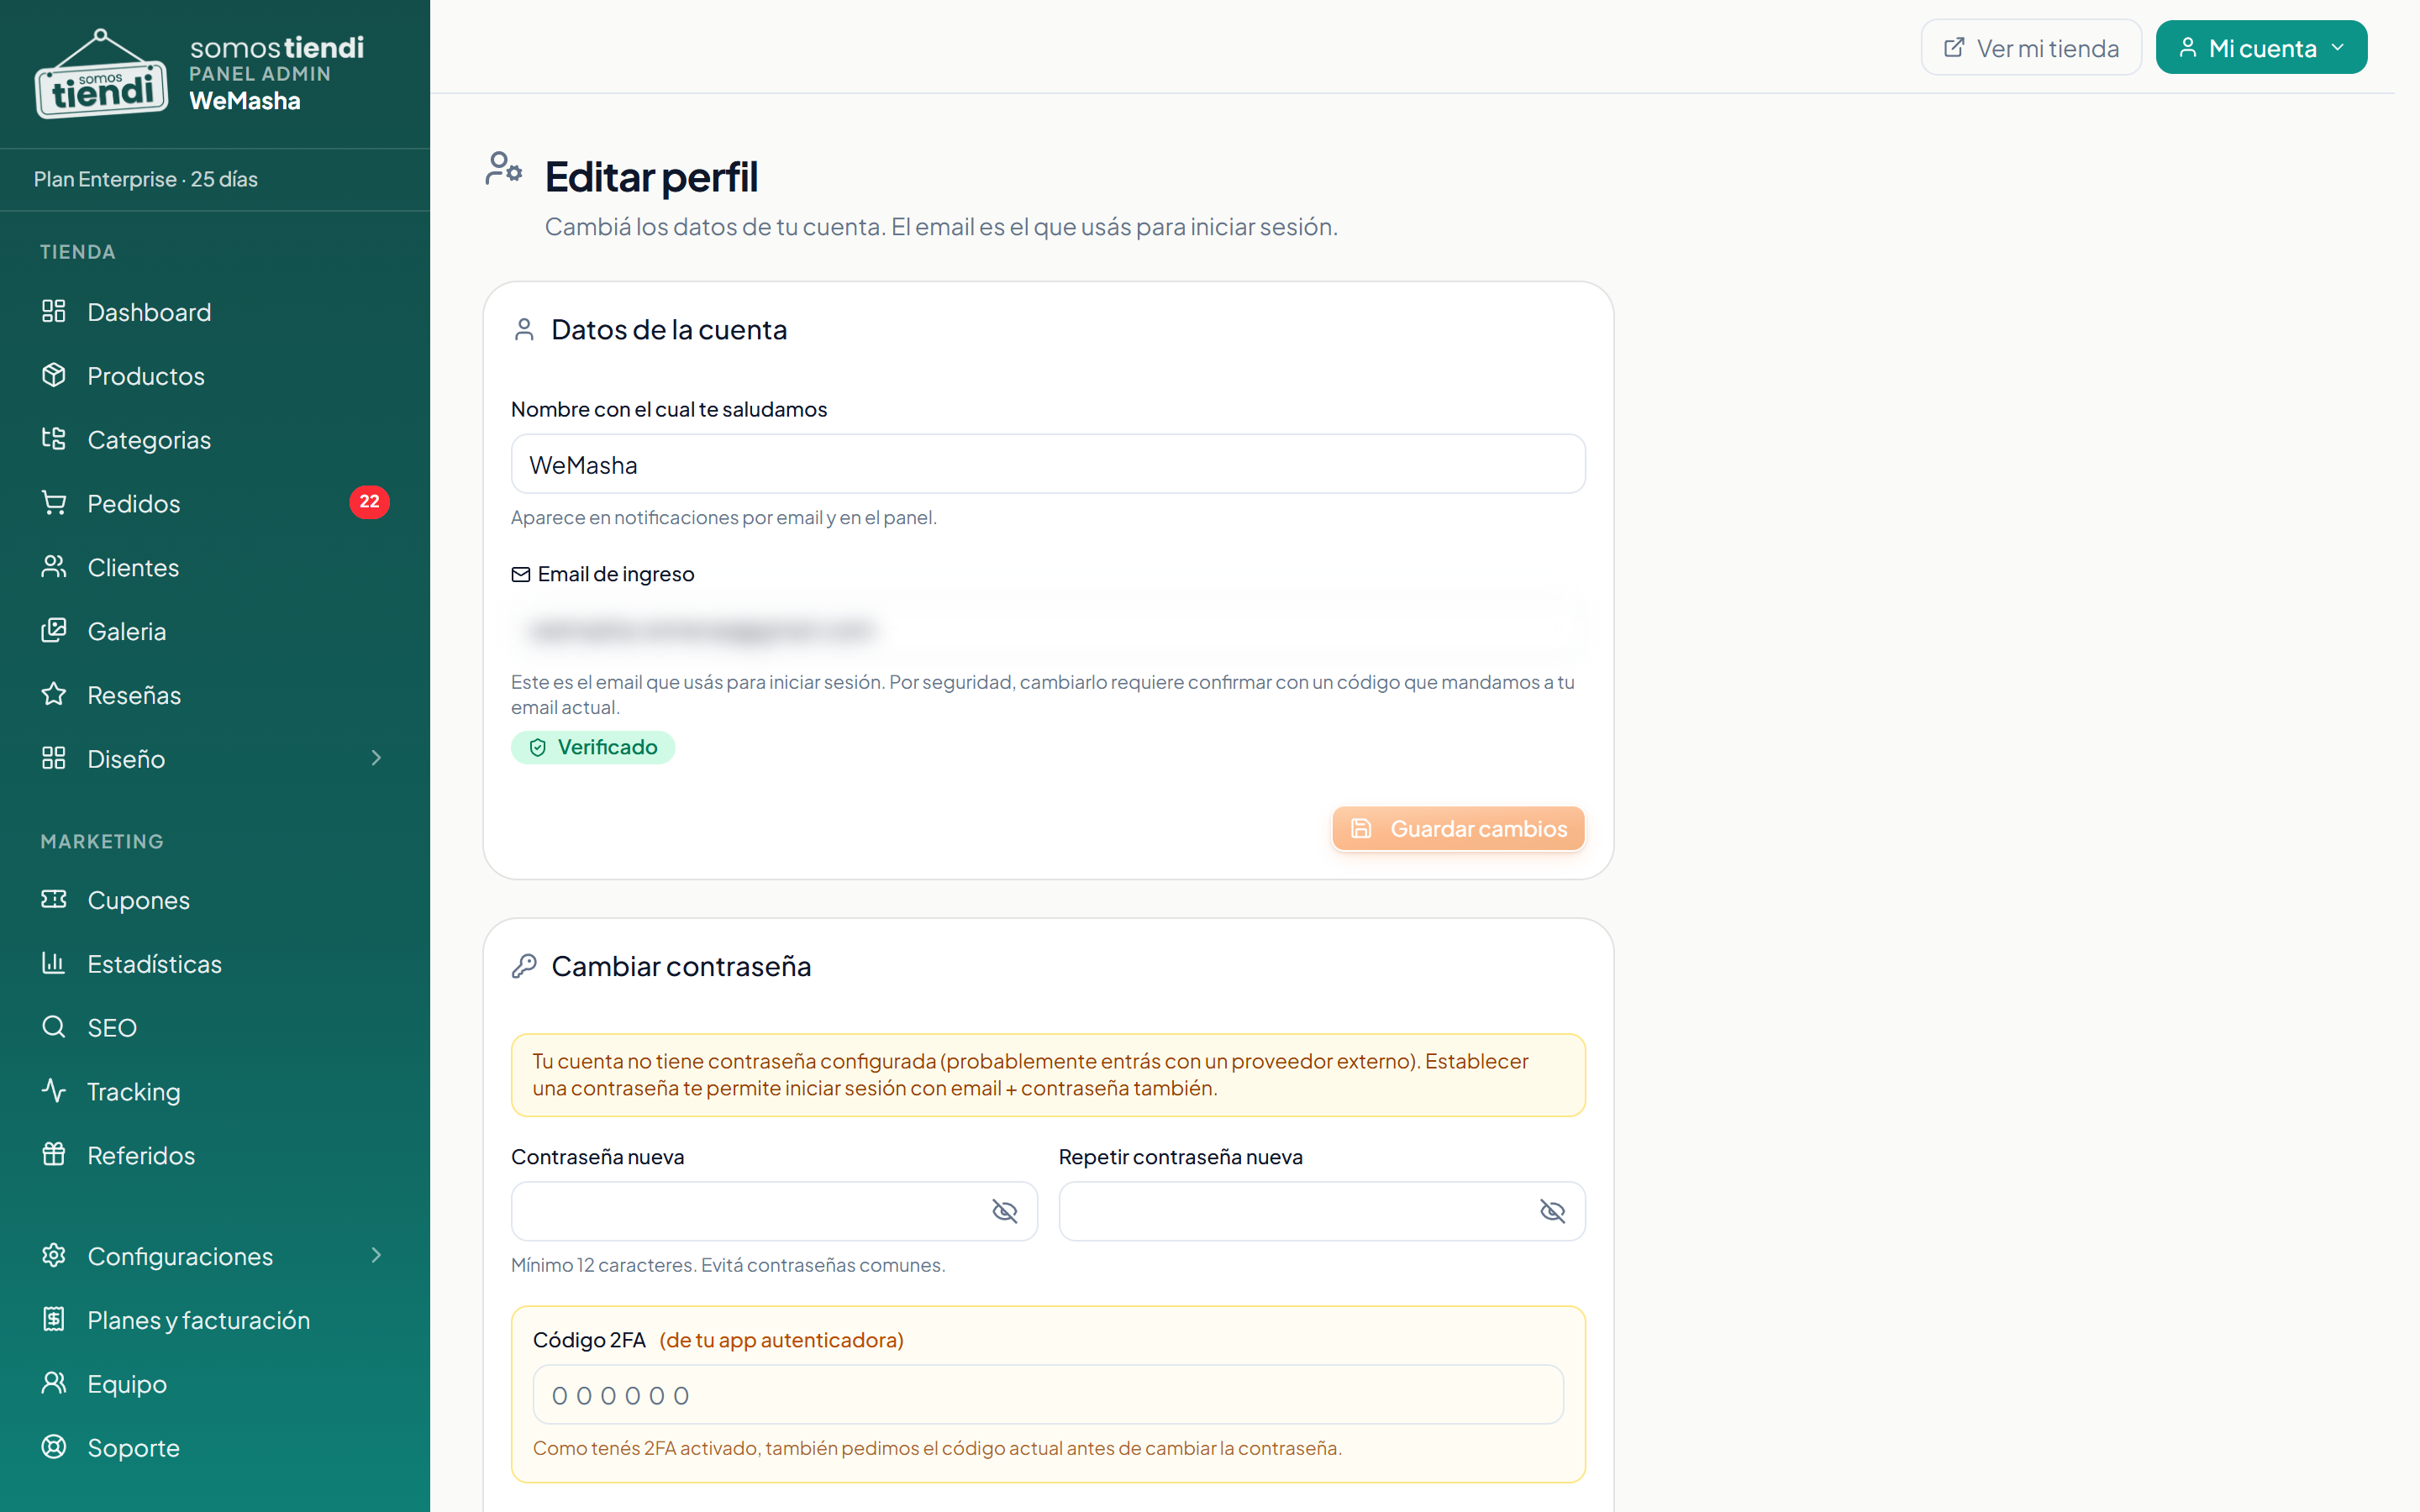
Task: Click the Verificado shield icon
Action: [537, 748]
